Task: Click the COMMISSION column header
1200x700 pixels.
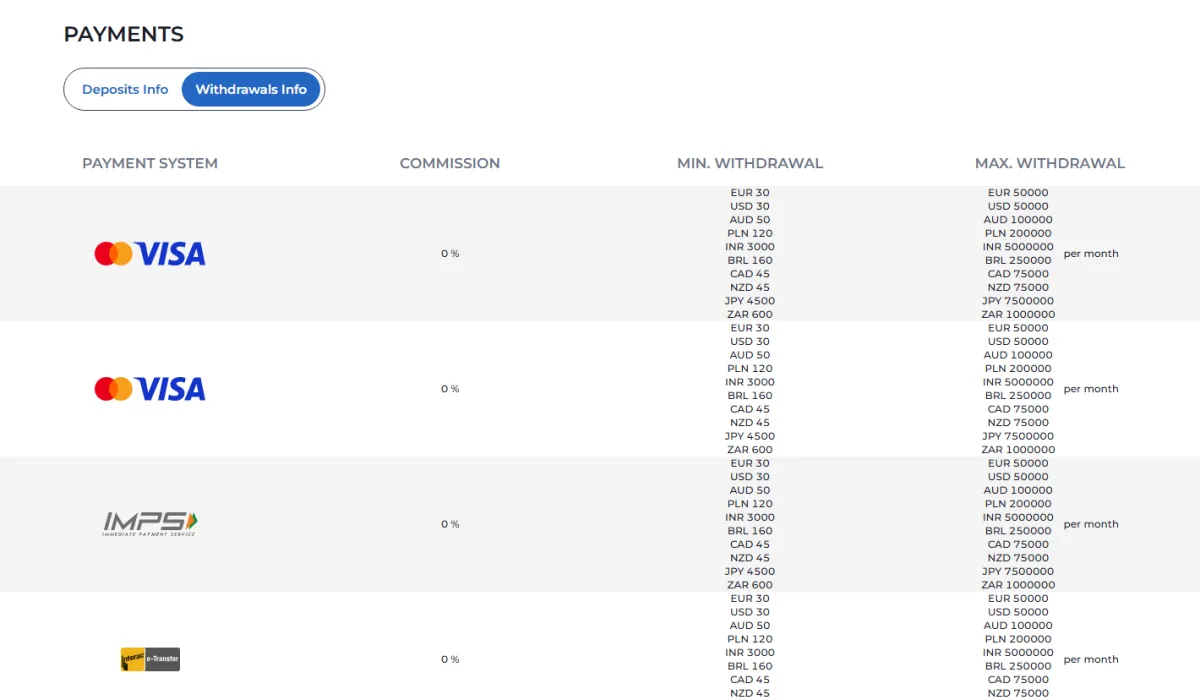Action: [x=450, y=163]
